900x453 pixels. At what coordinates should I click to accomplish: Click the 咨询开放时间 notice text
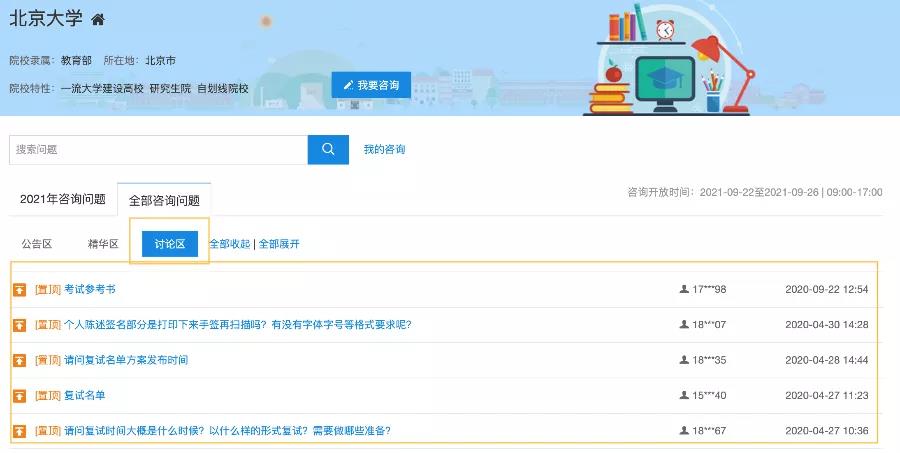coord(755,192)
